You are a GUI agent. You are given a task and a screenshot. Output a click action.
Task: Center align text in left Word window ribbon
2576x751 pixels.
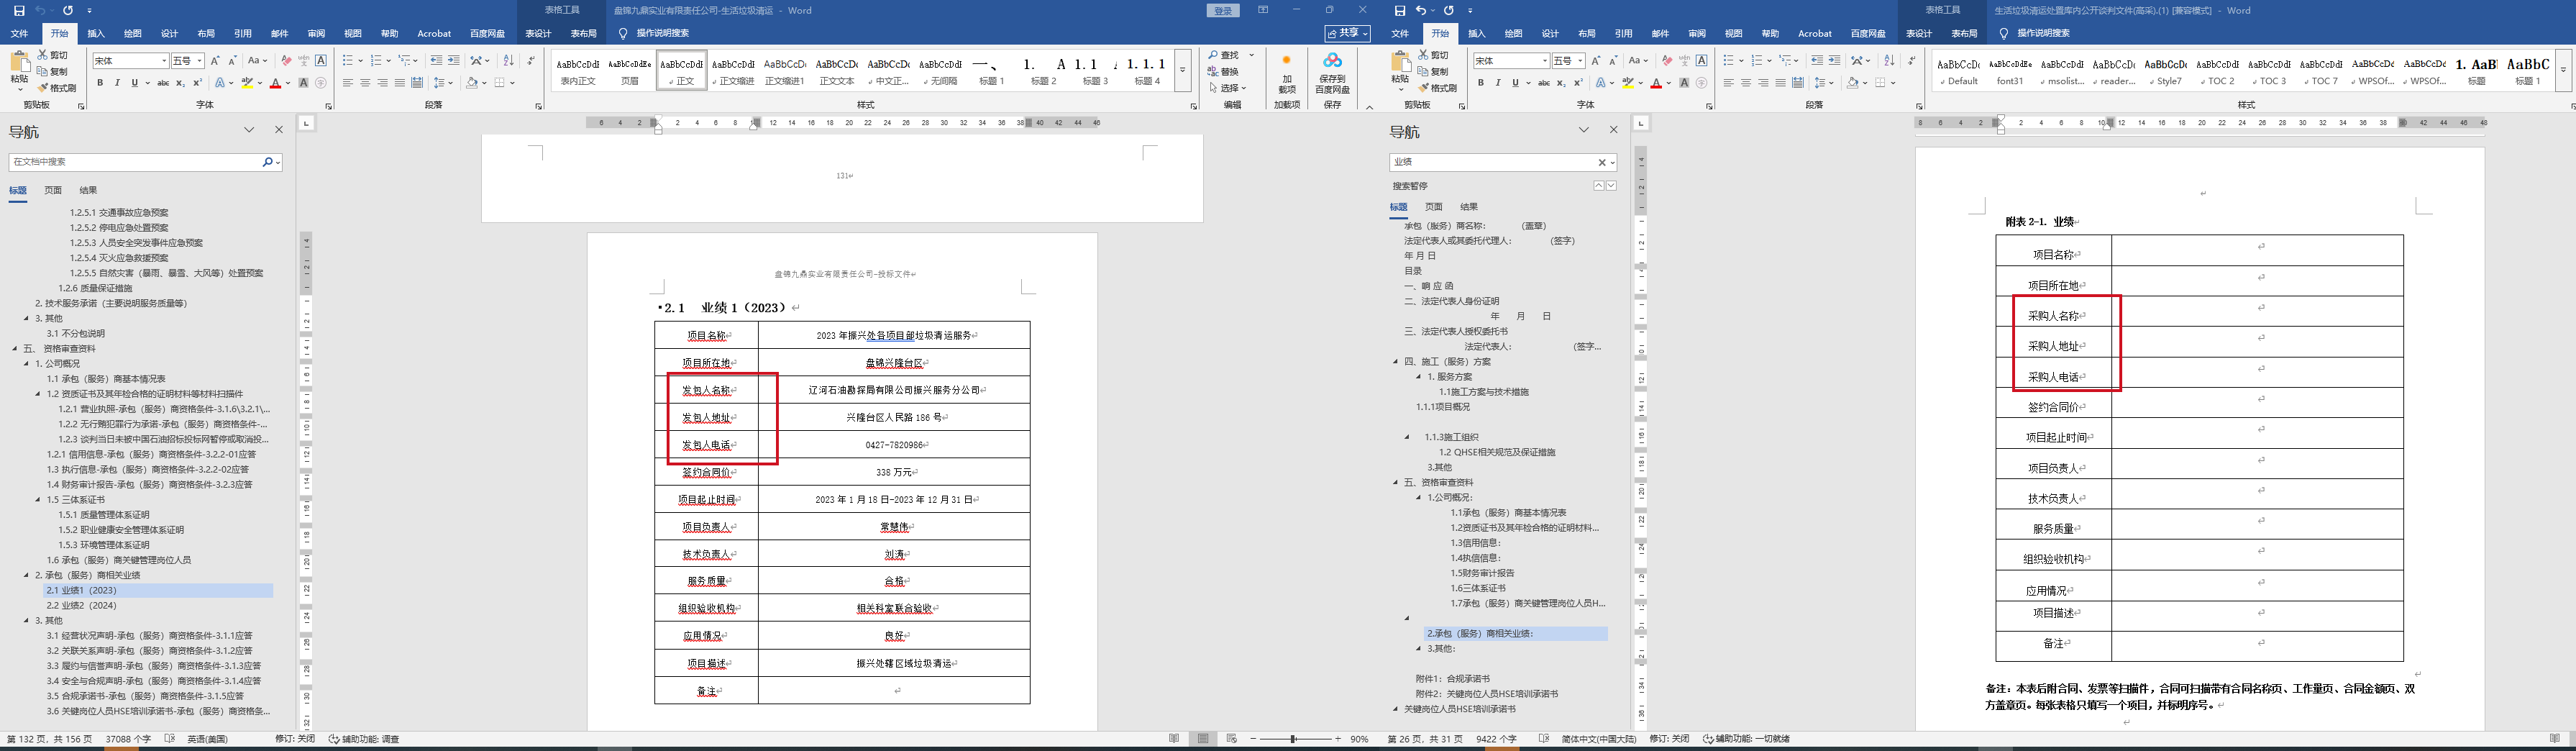(x=365, y=83)
